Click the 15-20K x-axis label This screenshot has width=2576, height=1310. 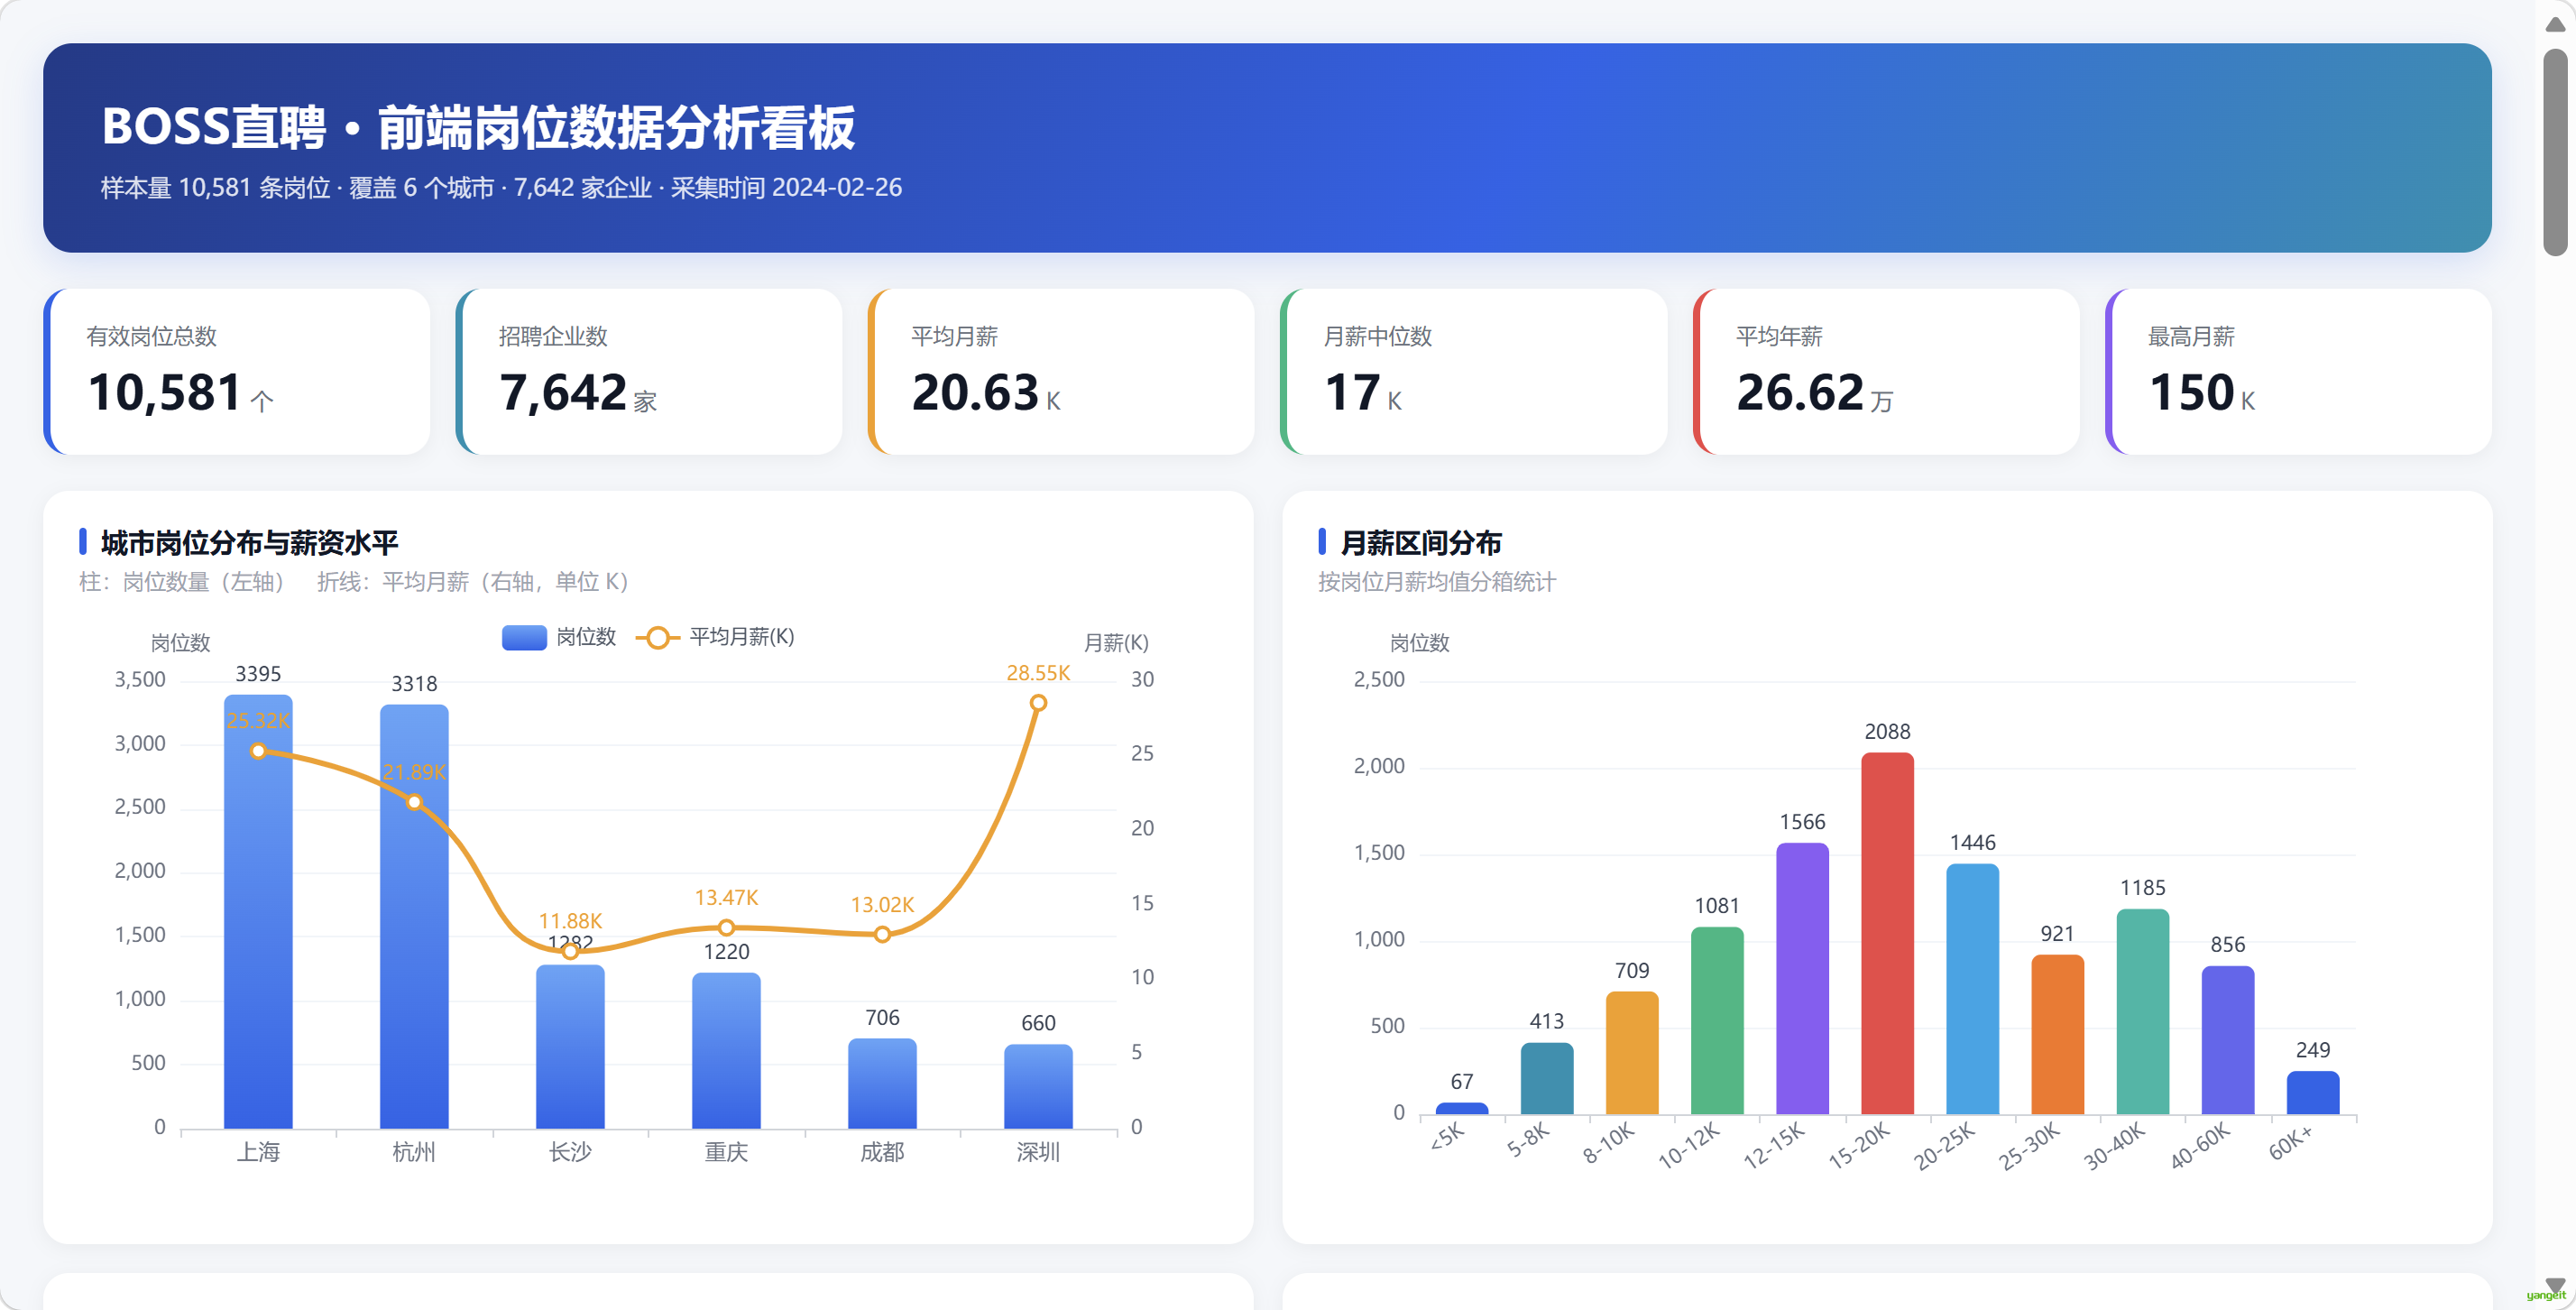tap(1859, 1146)
